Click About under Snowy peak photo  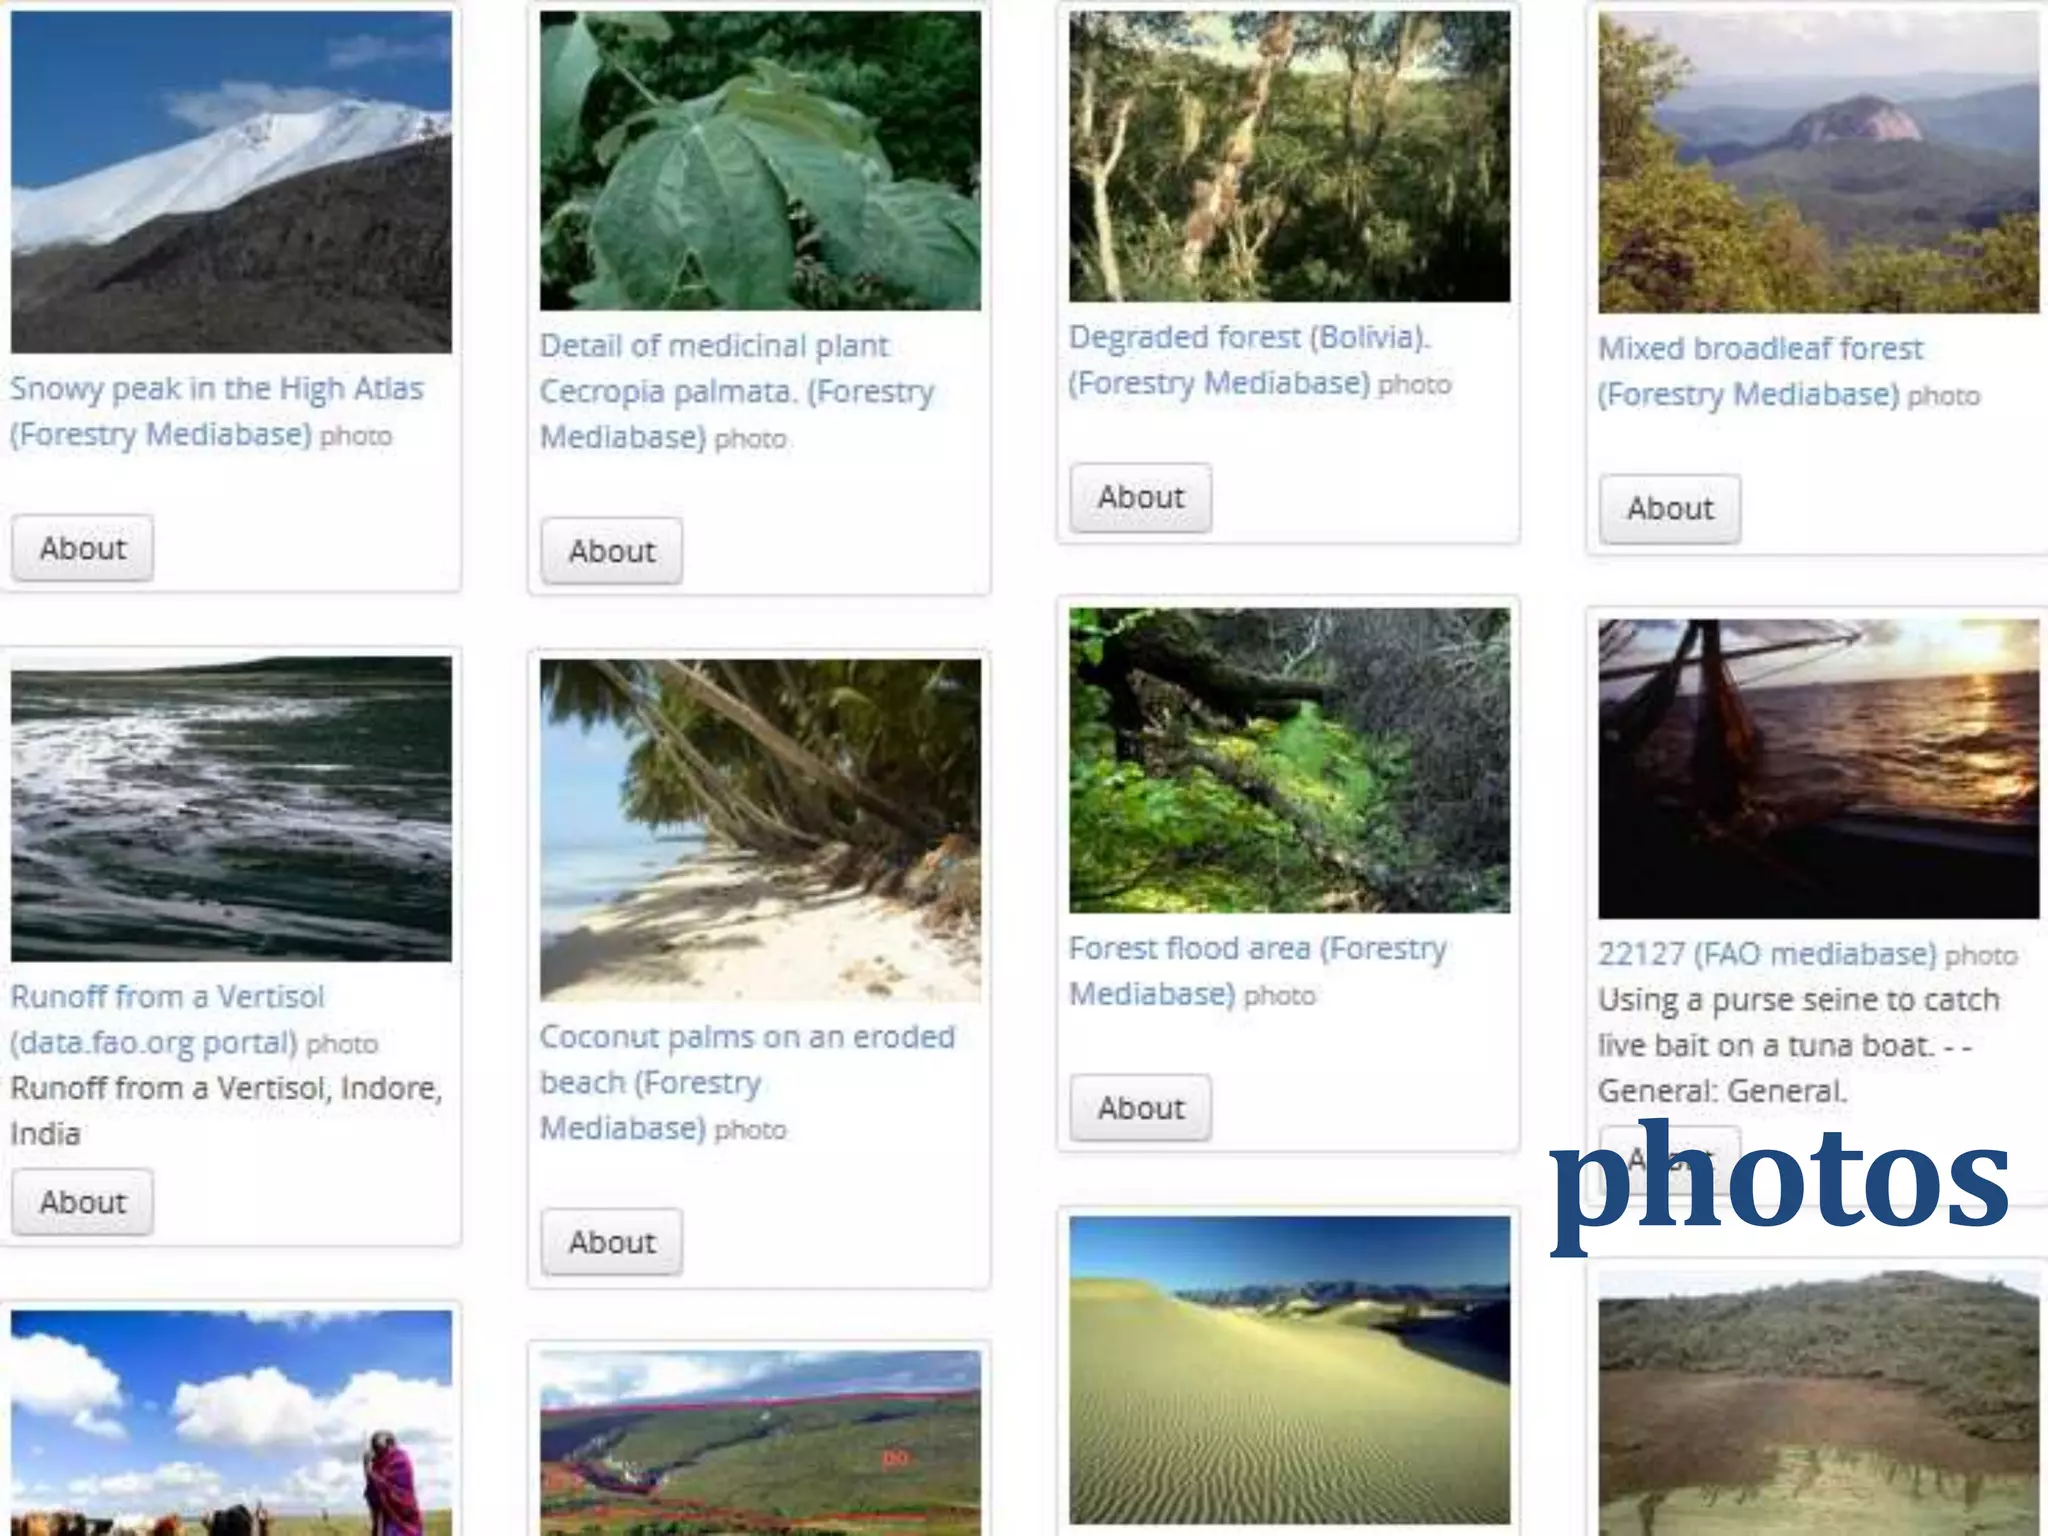pyautogui.click(x=83, y=548)
